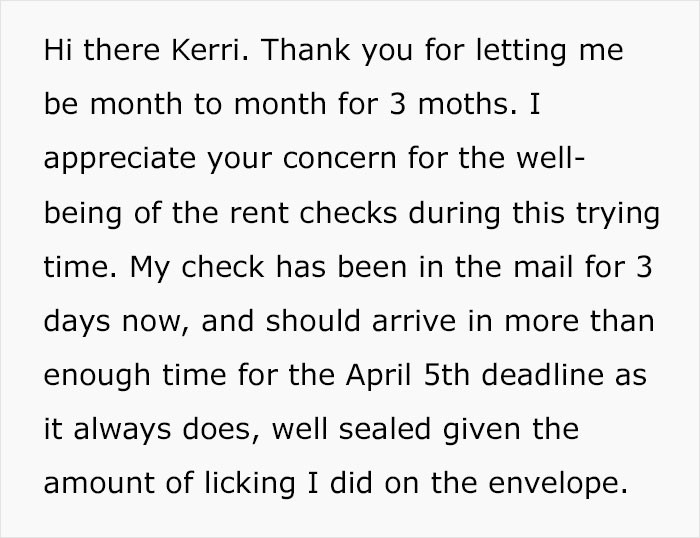Click the word "being" starting fourth line
The width and height of the screenshot is (700, 538).
[83, 214]
